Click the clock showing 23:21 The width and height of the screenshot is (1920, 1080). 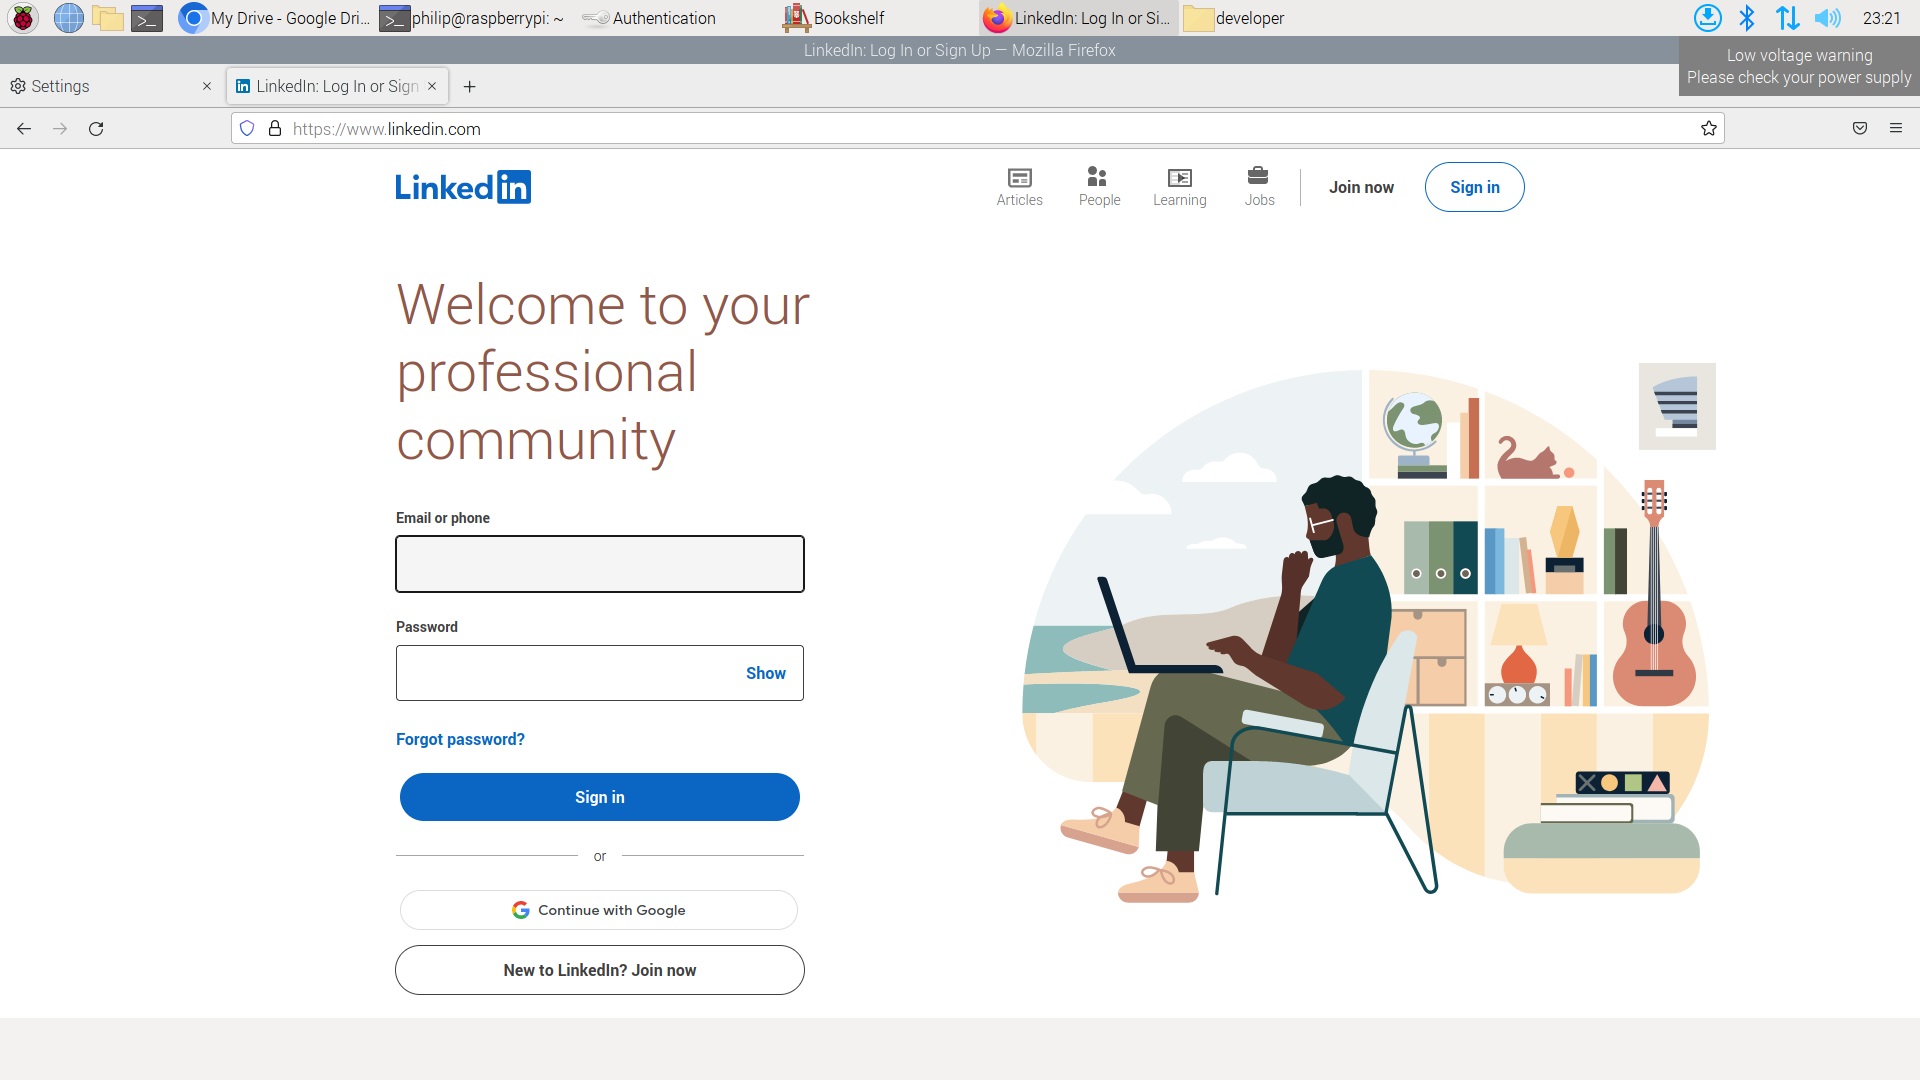(1881, 18)
